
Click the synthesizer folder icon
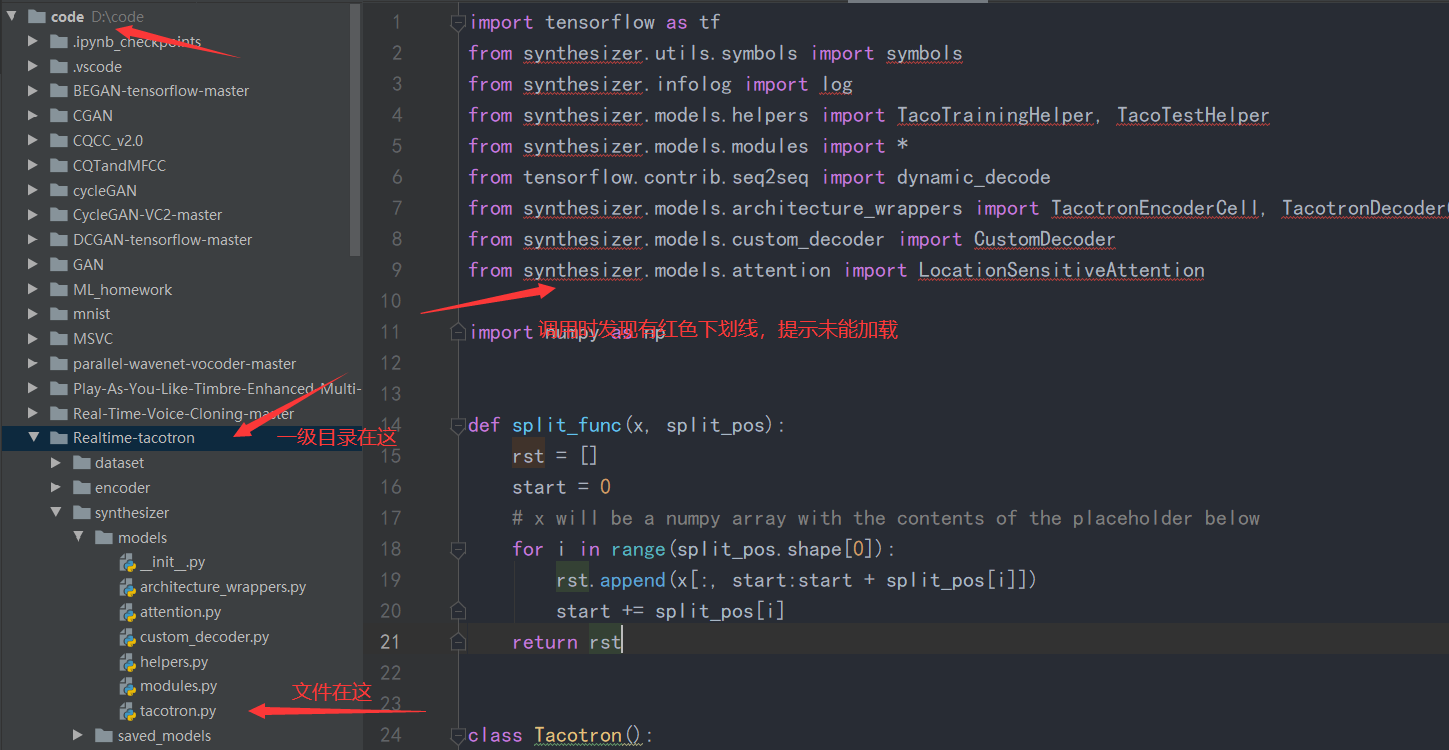click(x=82, y=512)
